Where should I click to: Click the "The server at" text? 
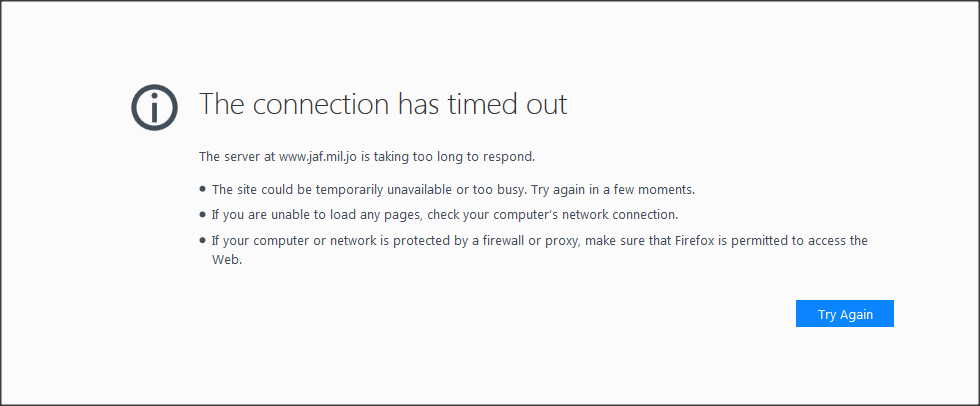point(237,156)
